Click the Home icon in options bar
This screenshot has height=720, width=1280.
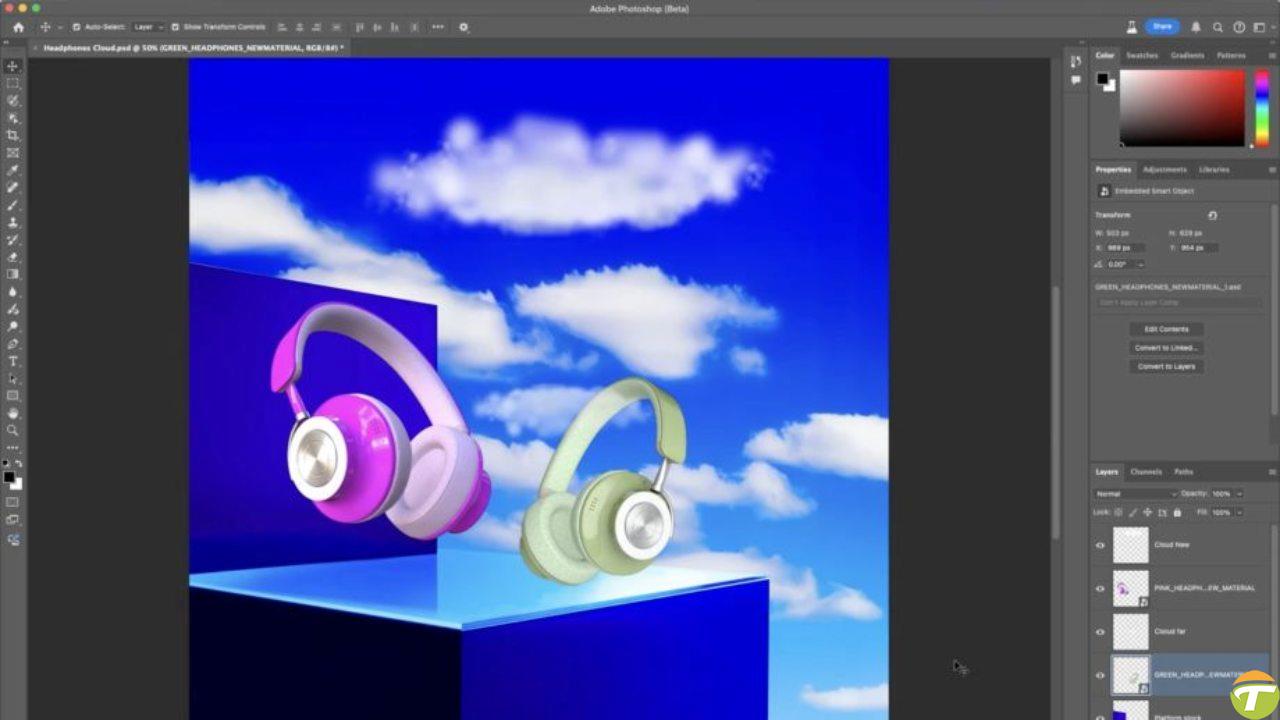coord(18,27)
